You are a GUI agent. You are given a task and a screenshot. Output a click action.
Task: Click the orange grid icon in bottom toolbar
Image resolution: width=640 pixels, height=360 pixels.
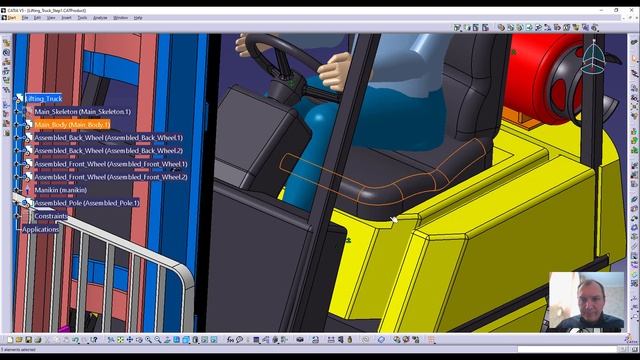[x=431, y=340]
